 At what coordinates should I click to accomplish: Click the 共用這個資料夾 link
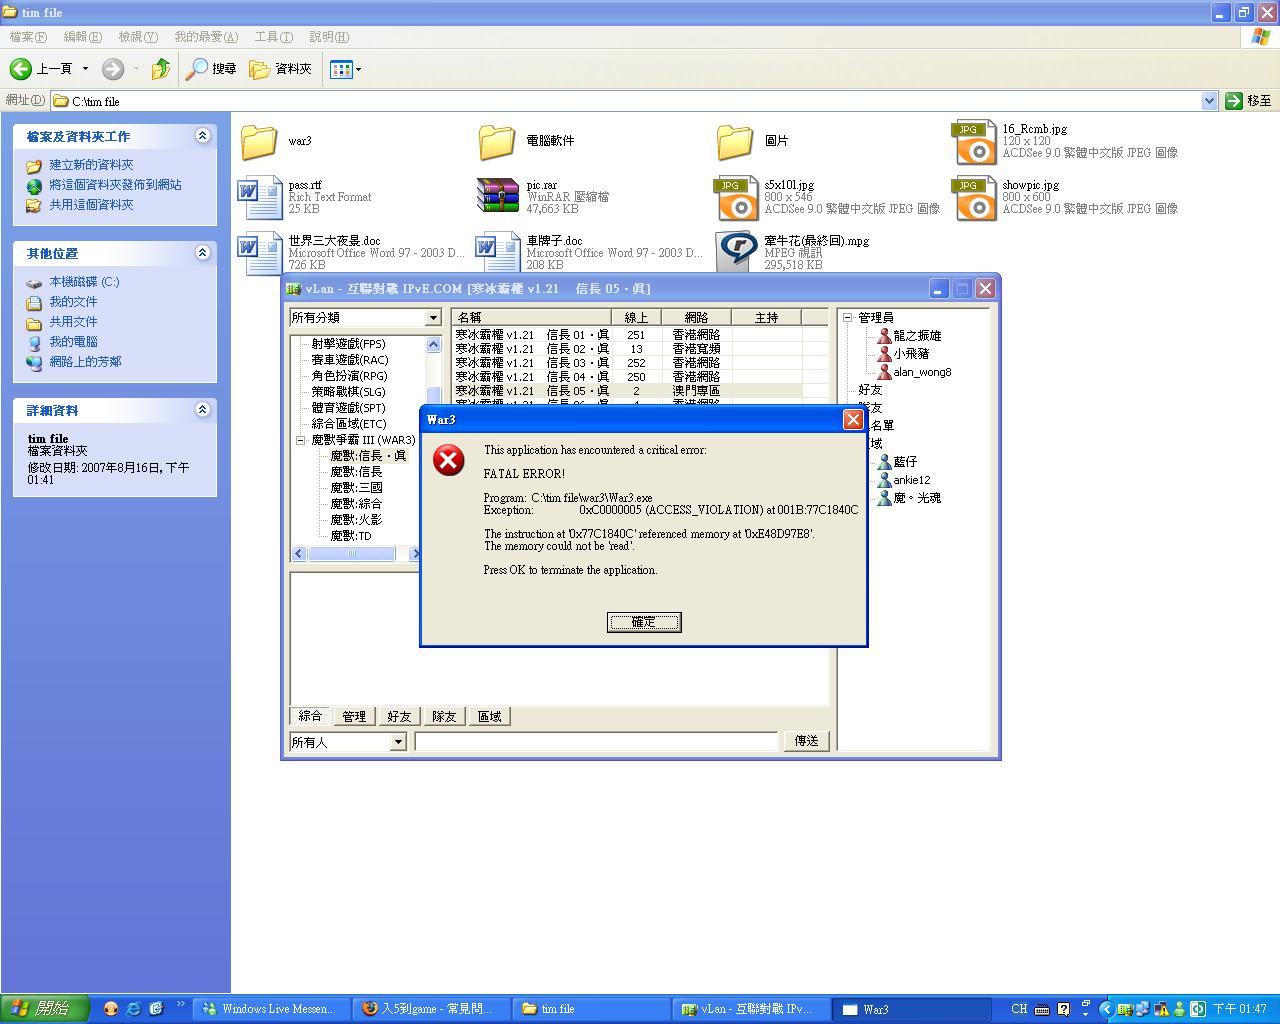coord(91,205)
